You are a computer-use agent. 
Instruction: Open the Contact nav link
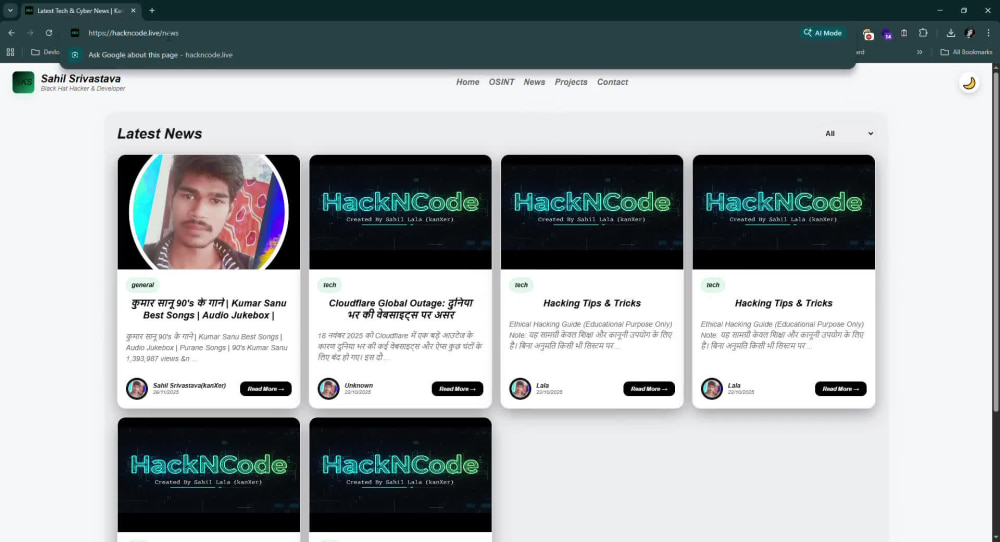pos(612,82)
